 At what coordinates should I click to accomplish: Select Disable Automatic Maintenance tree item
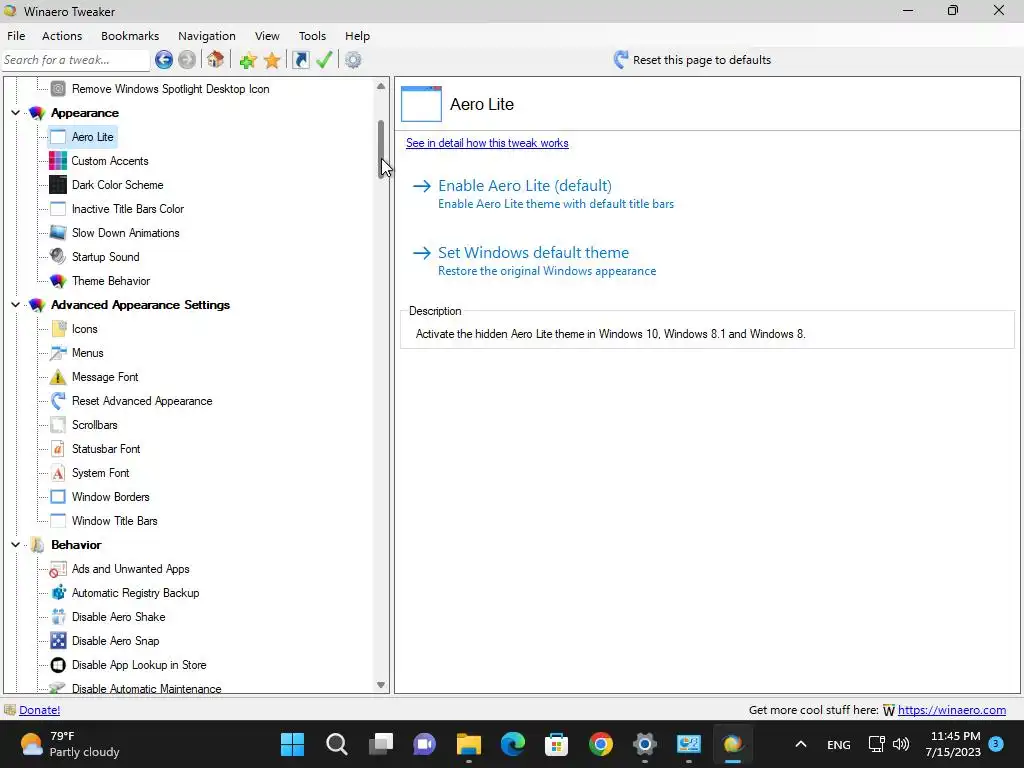tap(146, 688)
